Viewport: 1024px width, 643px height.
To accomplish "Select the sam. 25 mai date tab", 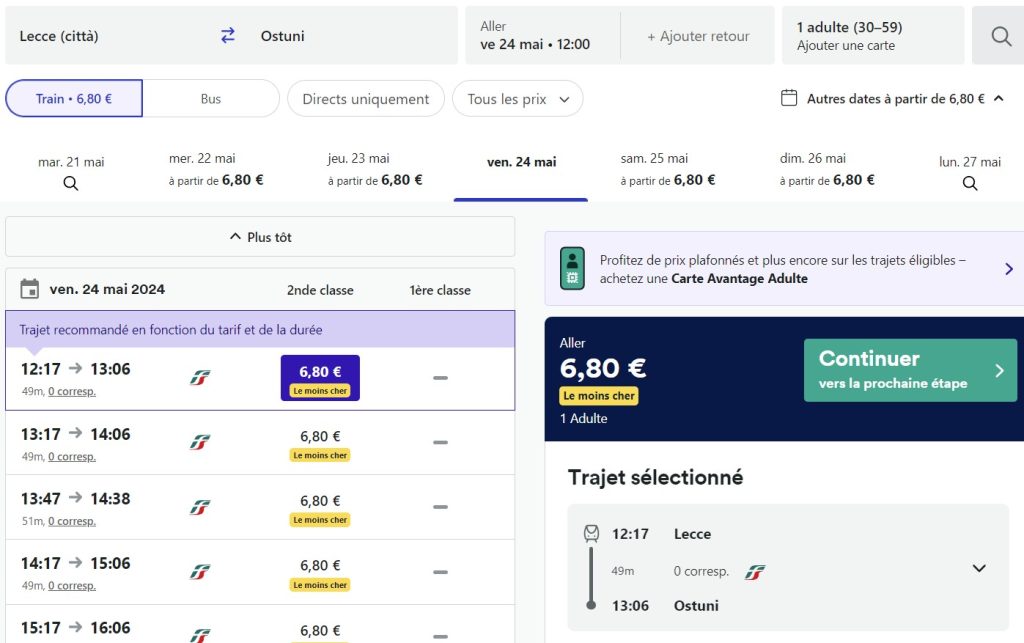I will (x=668, y=170).
